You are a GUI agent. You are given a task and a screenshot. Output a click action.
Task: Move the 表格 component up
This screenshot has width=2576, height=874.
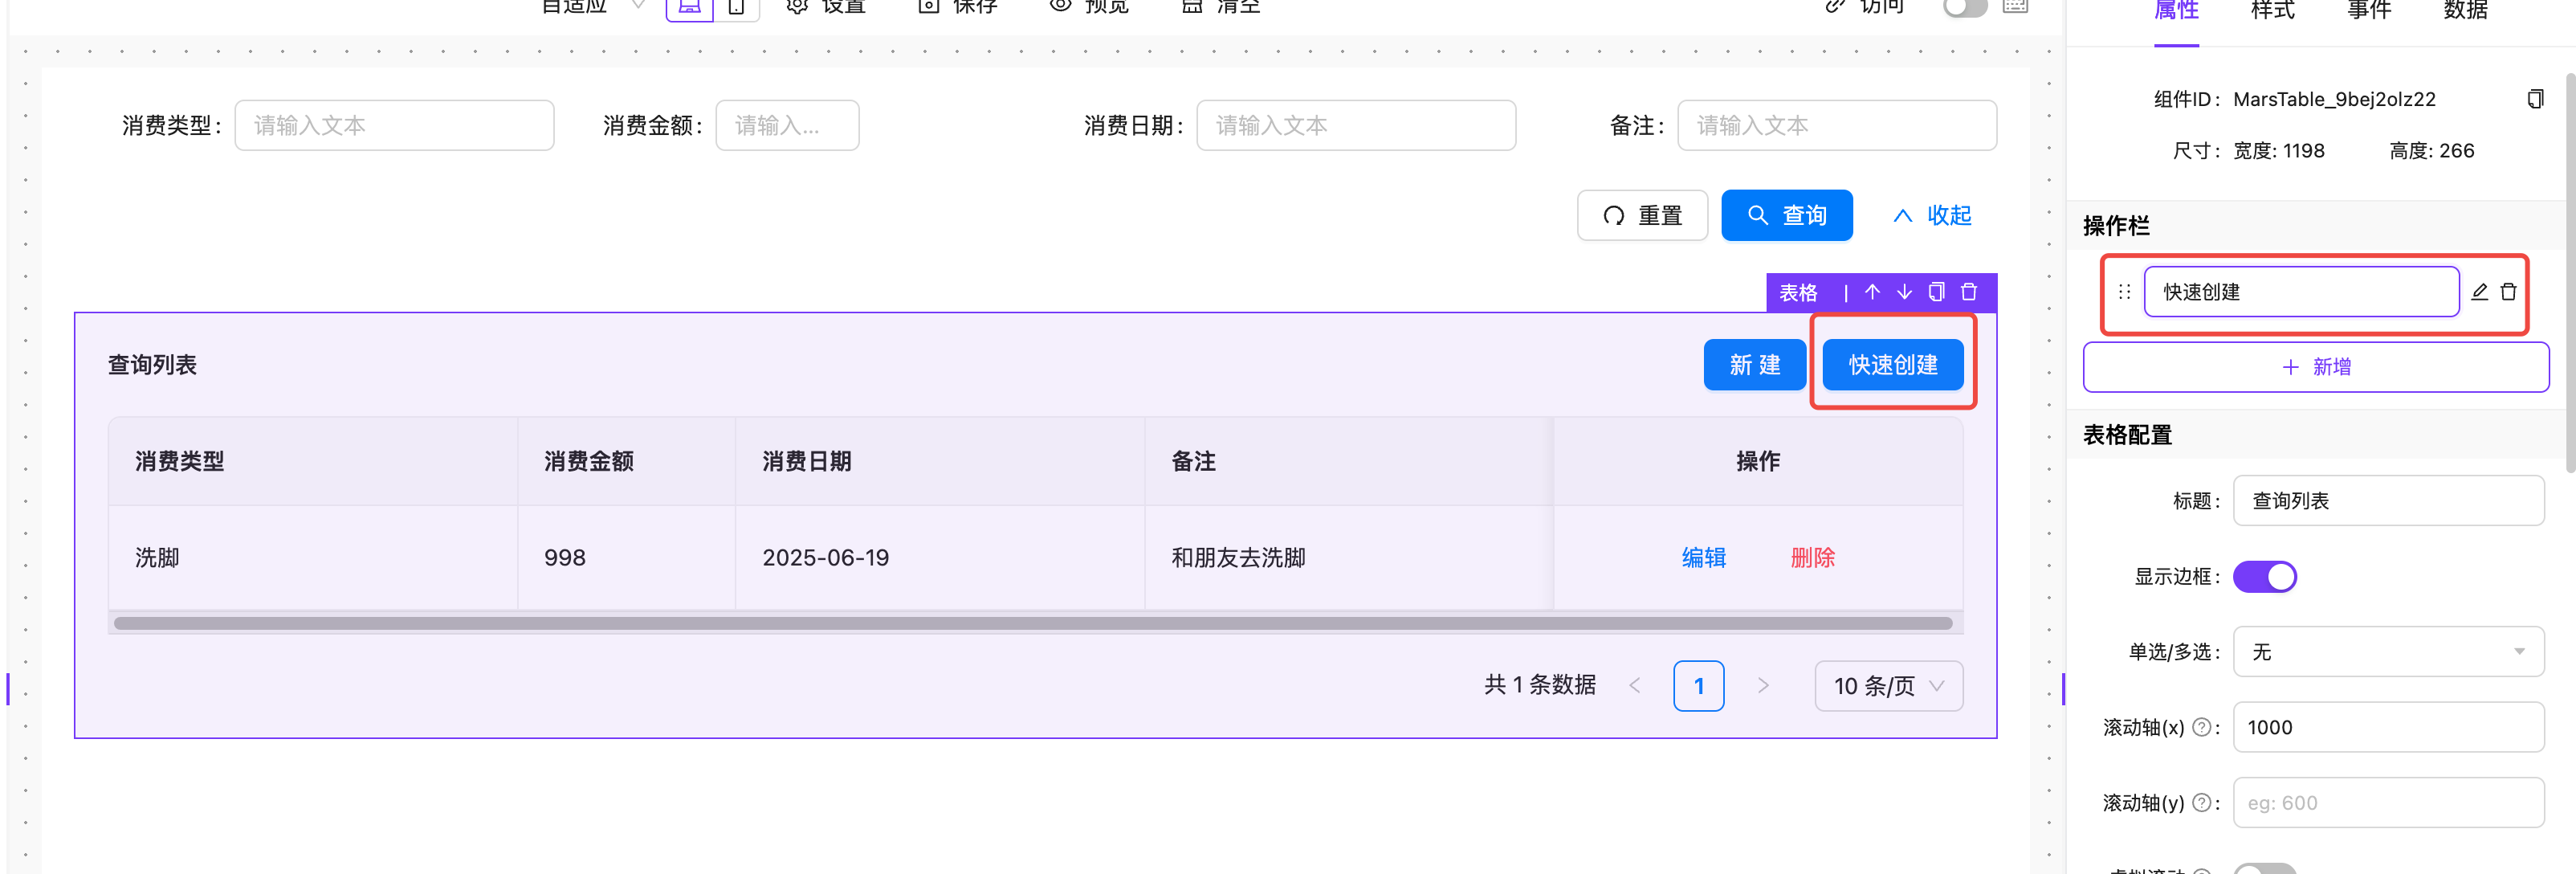(x=1873, y=292)
